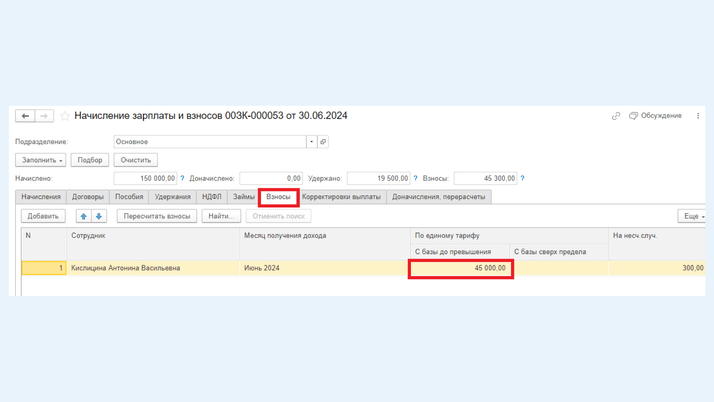This screenshot has height=402, width=714.
Task: Move row down with blue down arrow
Action: (x=99, y=216)
